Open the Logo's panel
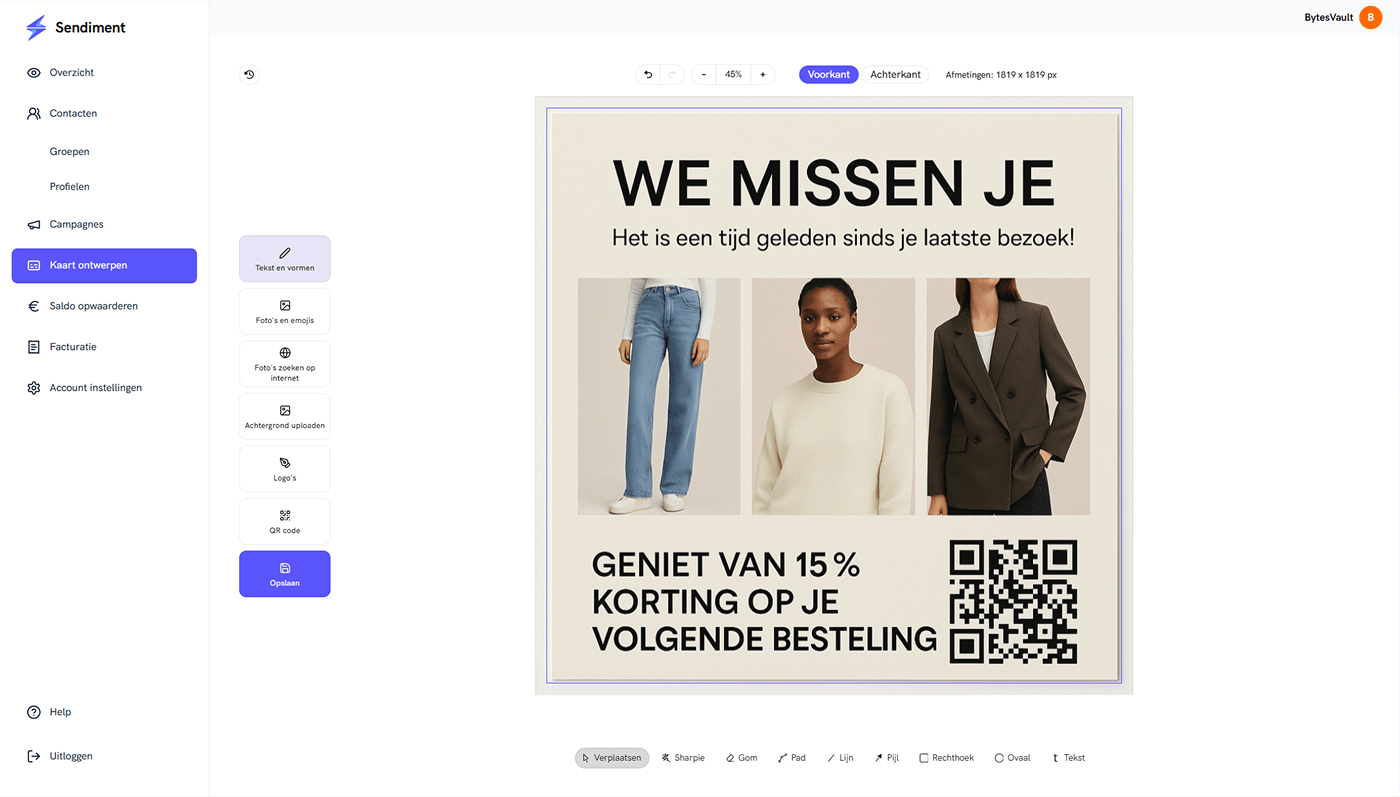 coord(285,469)
